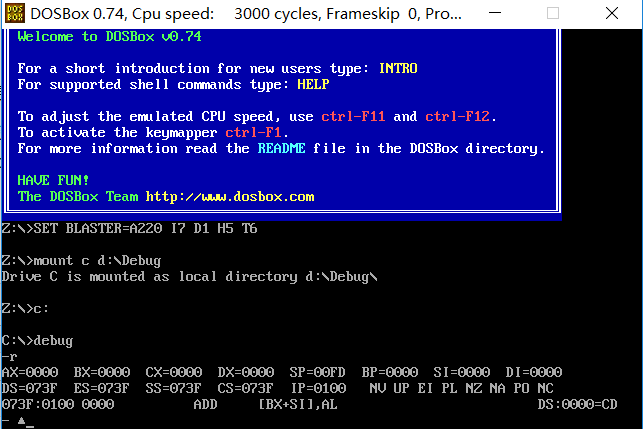Click the http://www.dosbox.com URL
Viewport: 643px width, 429px height.
[230, 196]
